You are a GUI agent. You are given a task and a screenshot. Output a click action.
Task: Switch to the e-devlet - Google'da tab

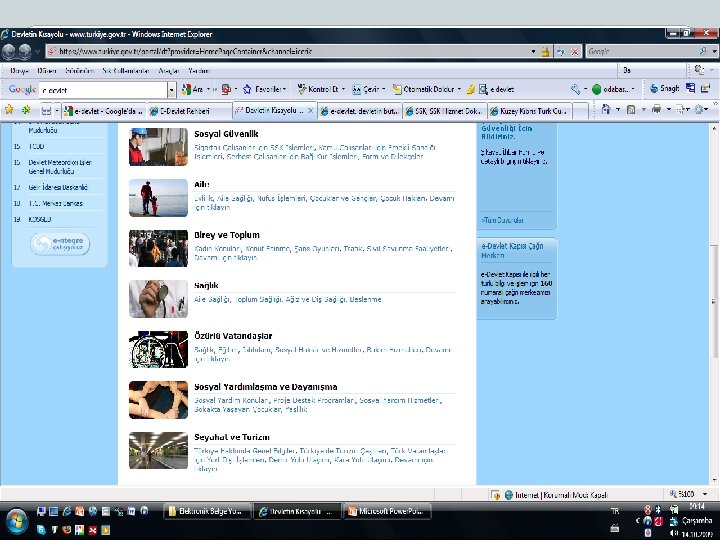coord(104,111)
